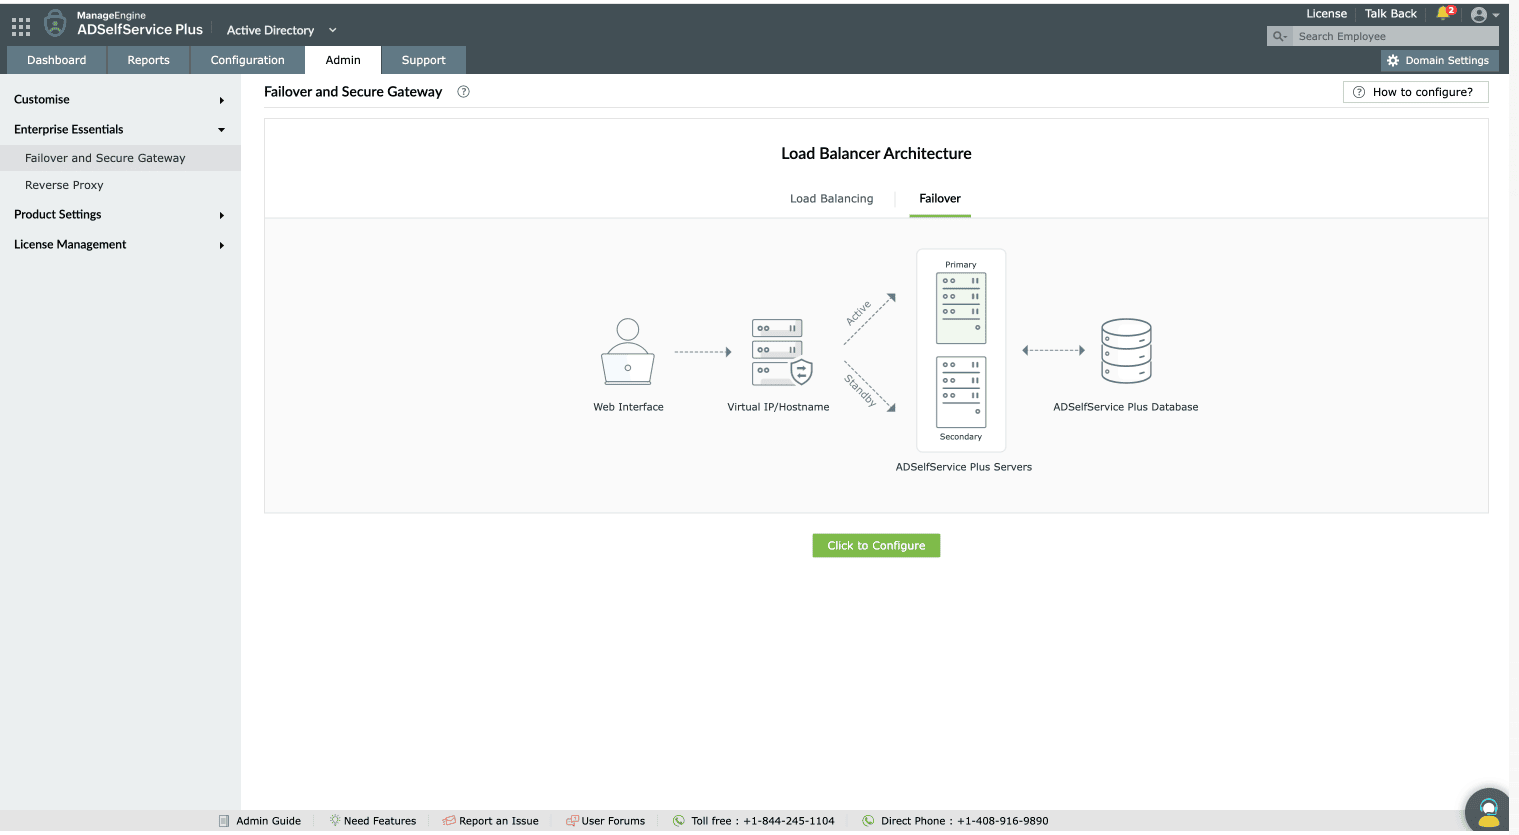The image size is (1519, 835).
Task: Switch to Load Balancing architecture tab
Action: tap(832, 199)
